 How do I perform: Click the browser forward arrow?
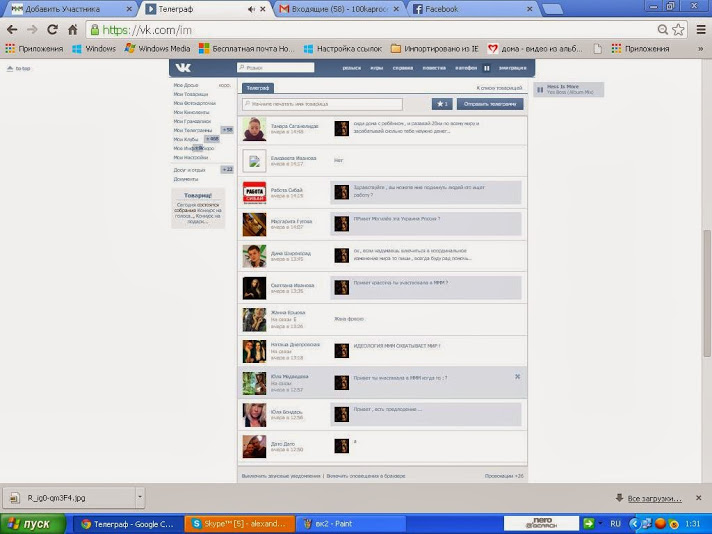(x=32, y=30)
